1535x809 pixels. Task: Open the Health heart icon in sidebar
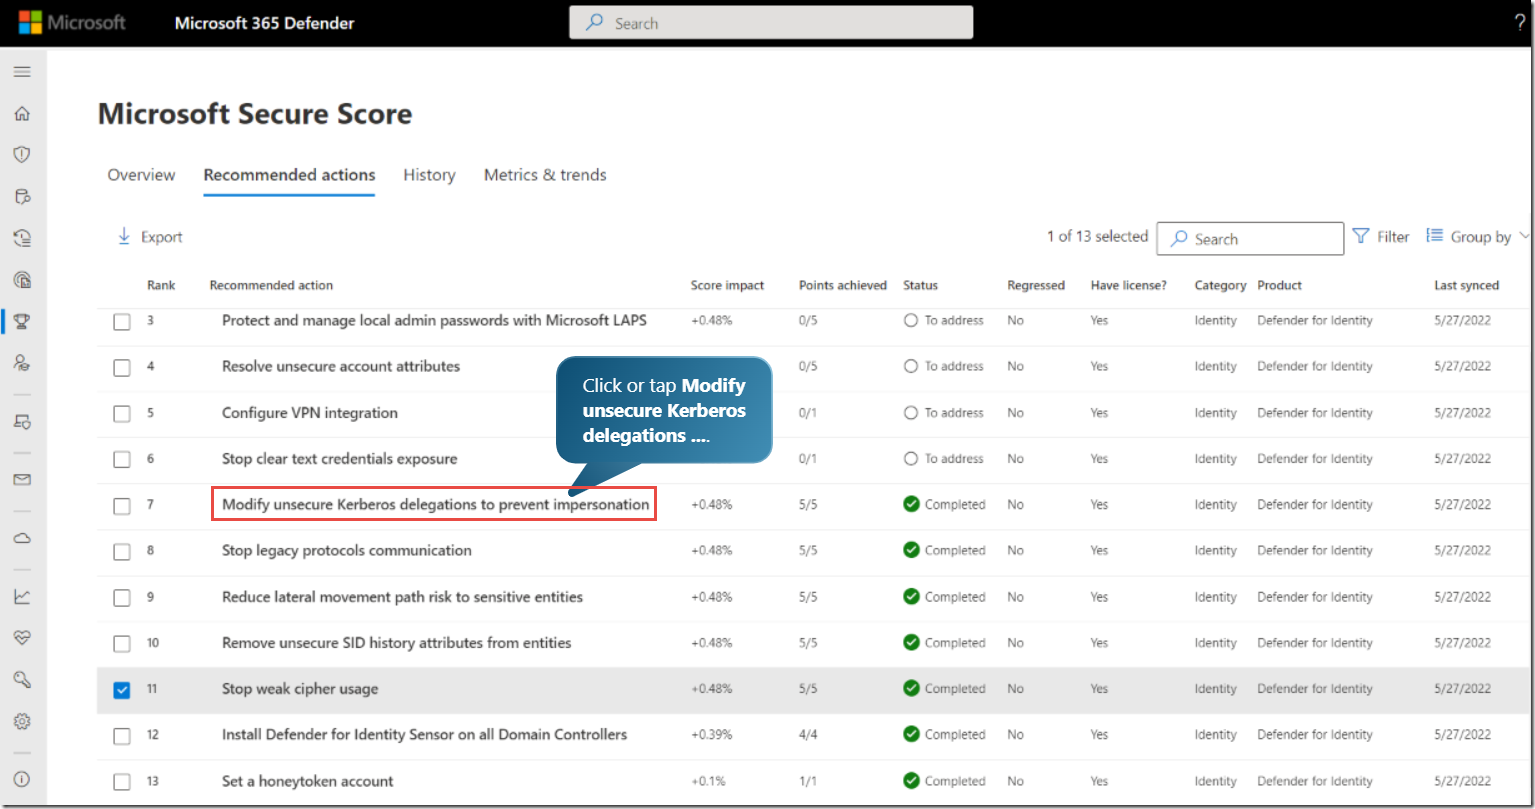click(22, 638)
